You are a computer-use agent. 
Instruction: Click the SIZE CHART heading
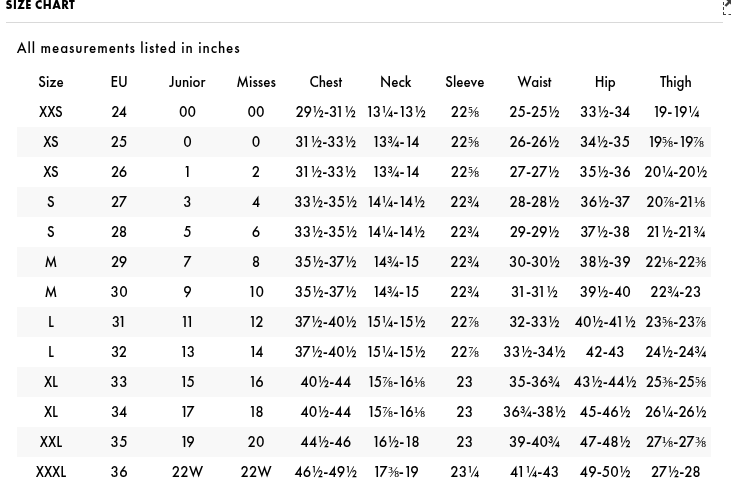41,6
